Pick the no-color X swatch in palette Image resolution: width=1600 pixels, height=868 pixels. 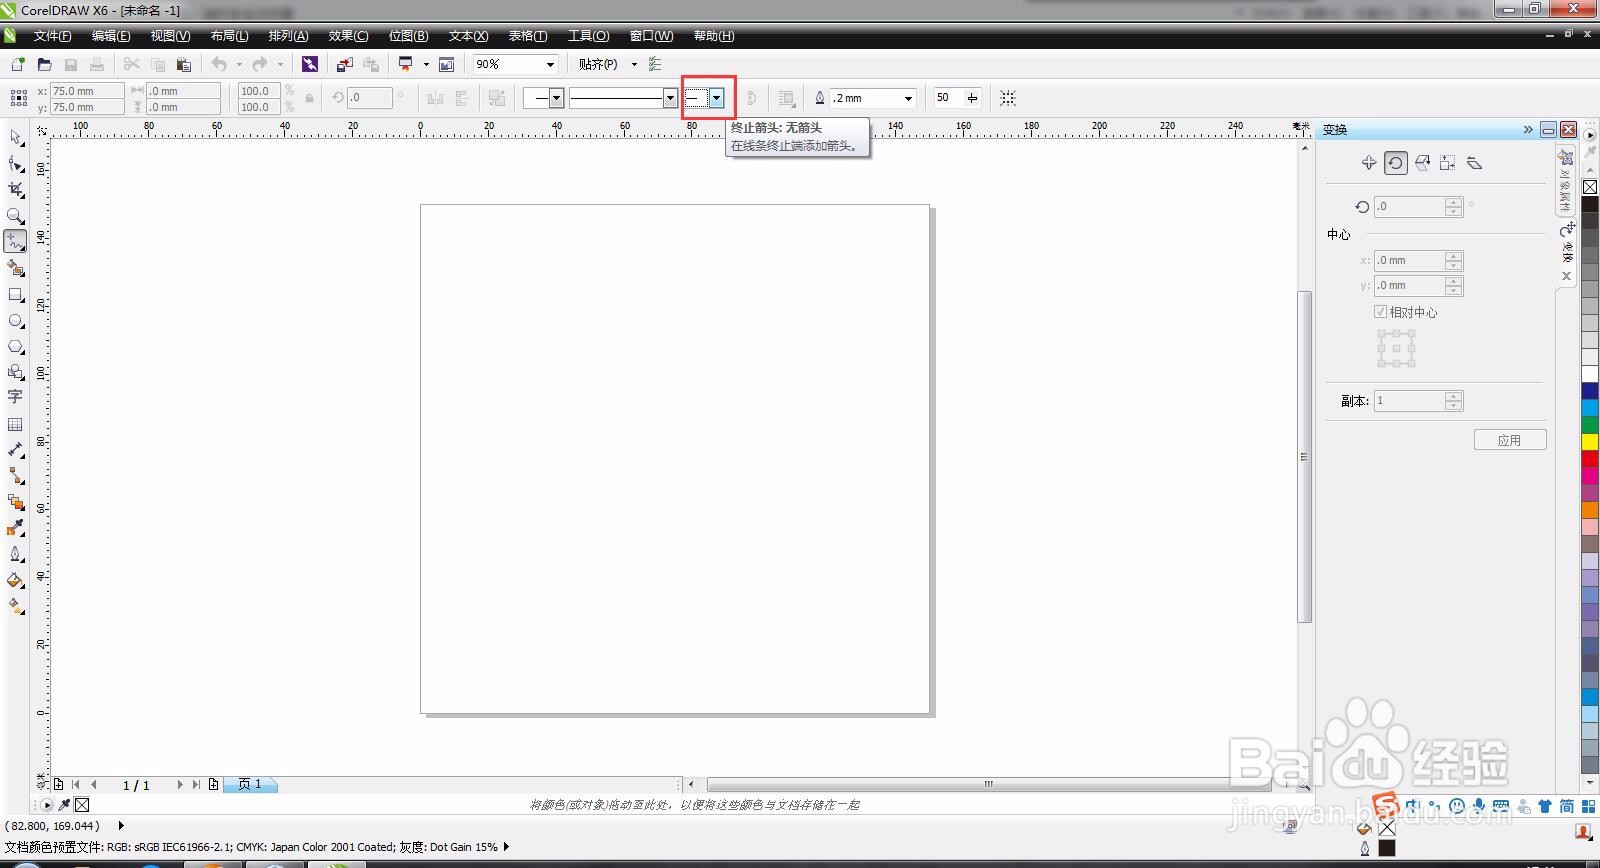tap(1590, 187)
